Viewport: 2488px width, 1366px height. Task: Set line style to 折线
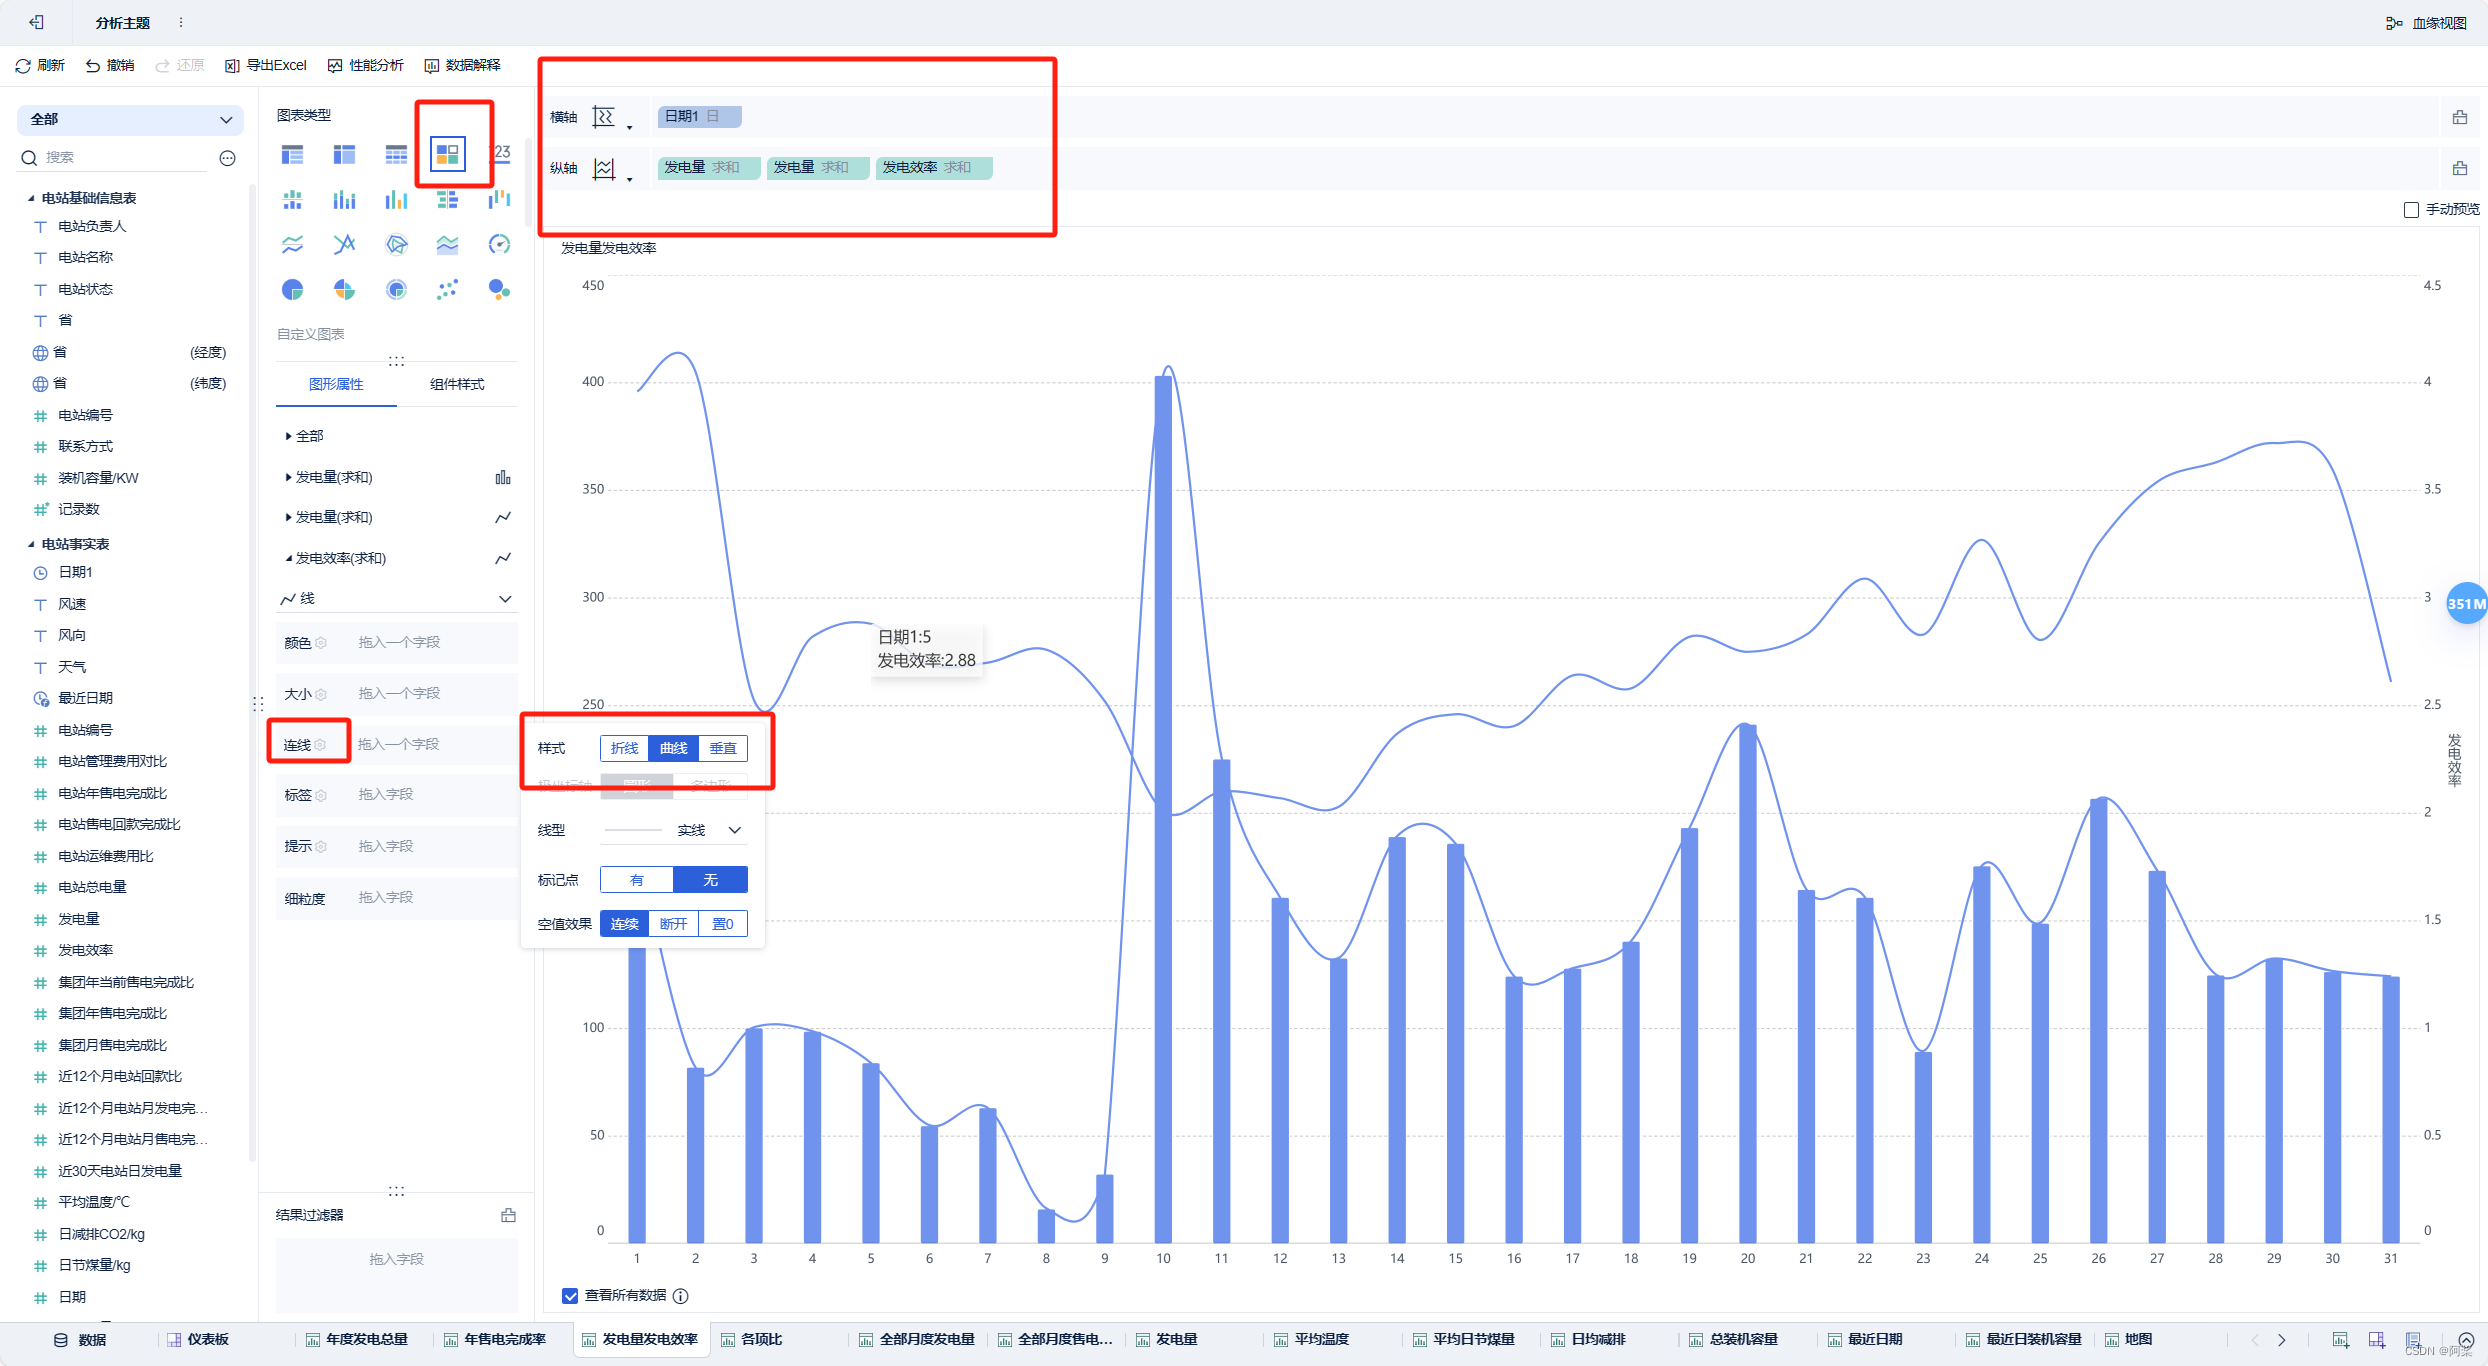pyautogui.click(x=624, y=748)
